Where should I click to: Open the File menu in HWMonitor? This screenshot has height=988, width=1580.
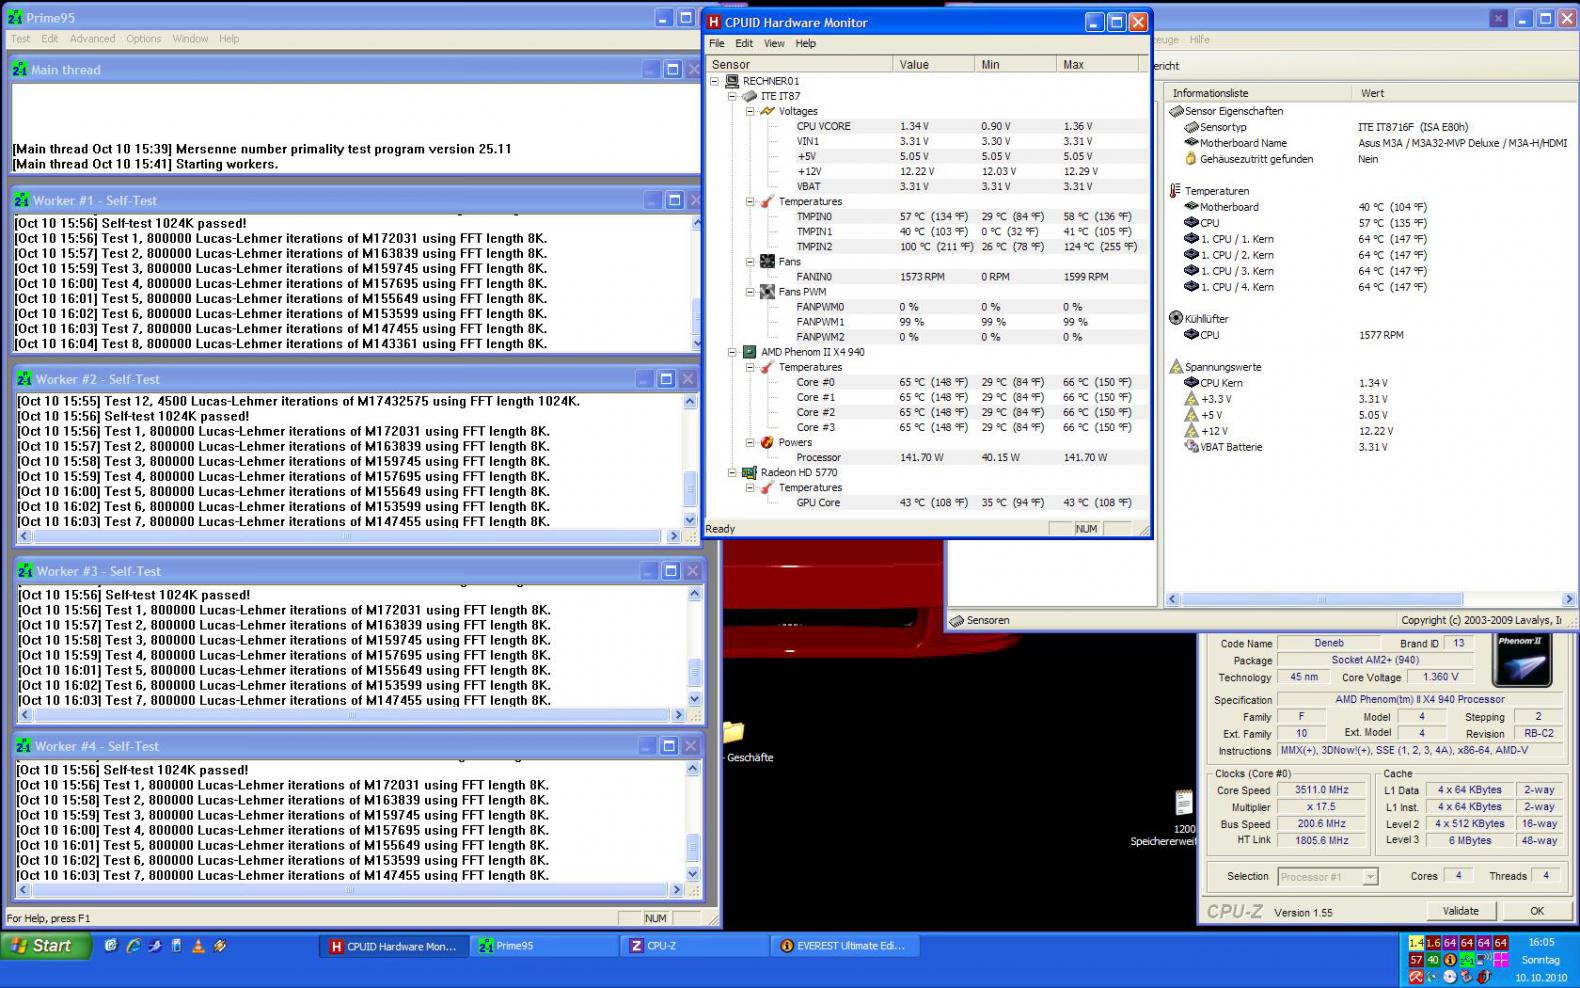click(x=717, y=43)
